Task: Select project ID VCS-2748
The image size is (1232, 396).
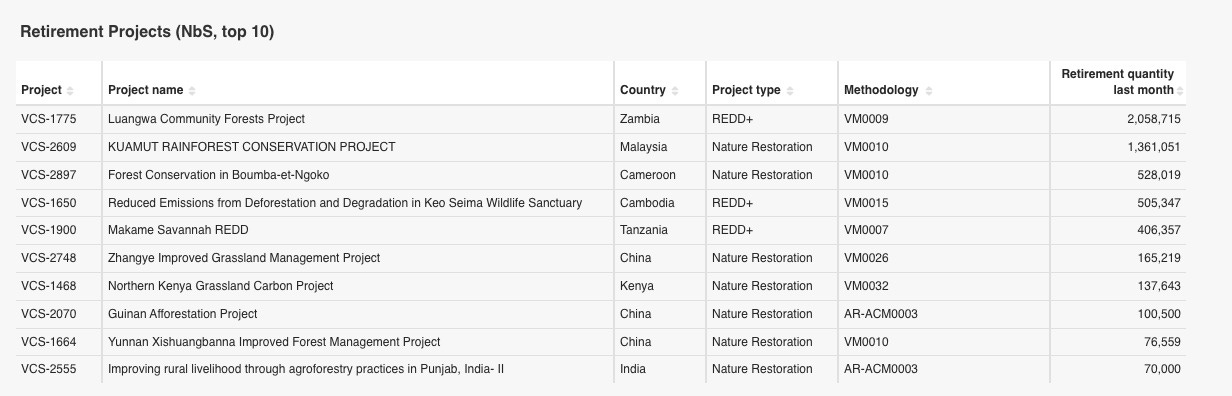Action: point(48,258)
